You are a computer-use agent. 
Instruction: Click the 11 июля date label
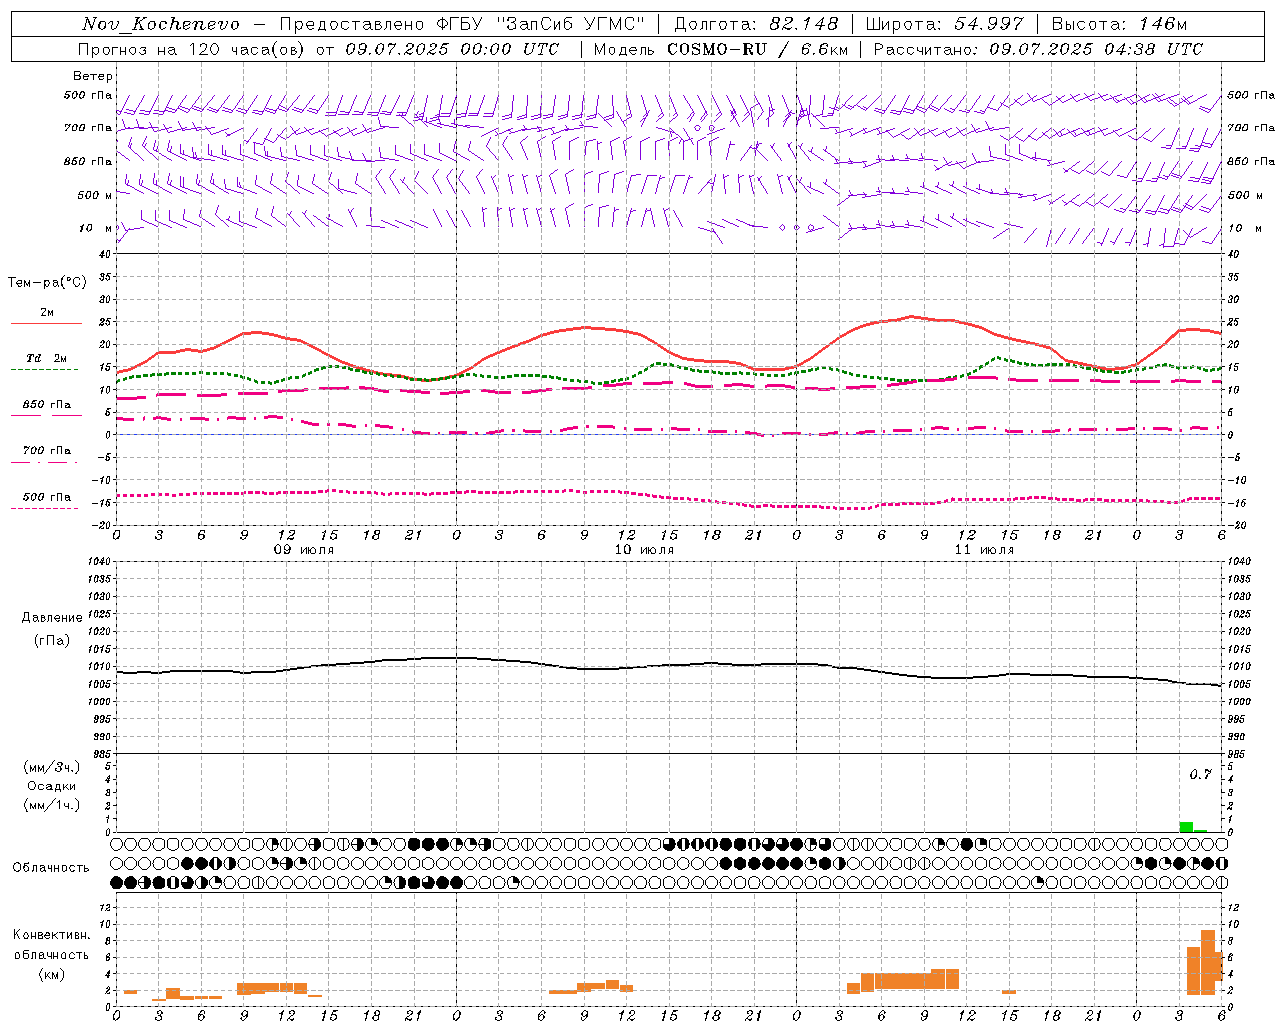click(984, 550)
